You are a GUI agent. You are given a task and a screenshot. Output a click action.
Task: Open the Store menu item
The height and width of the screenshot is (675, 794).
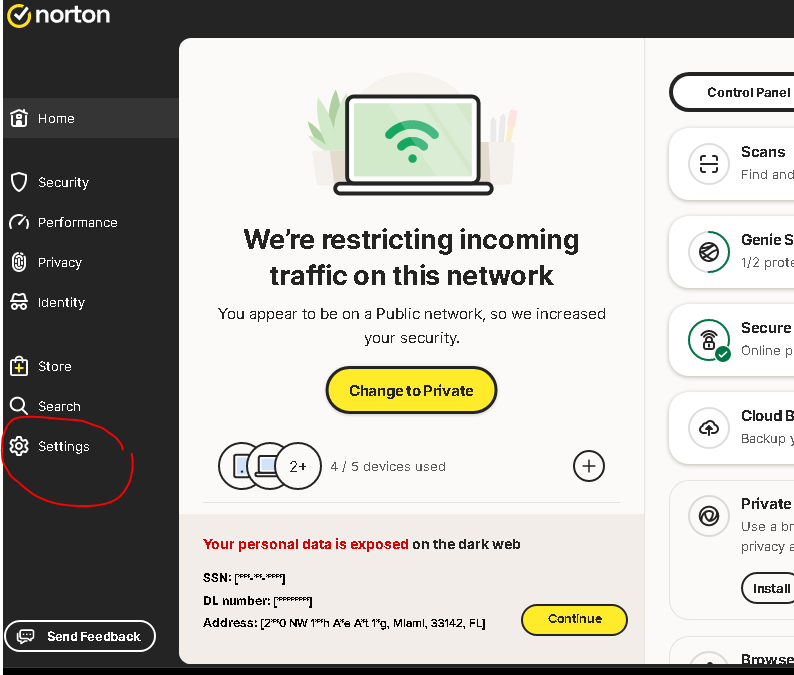54,366
